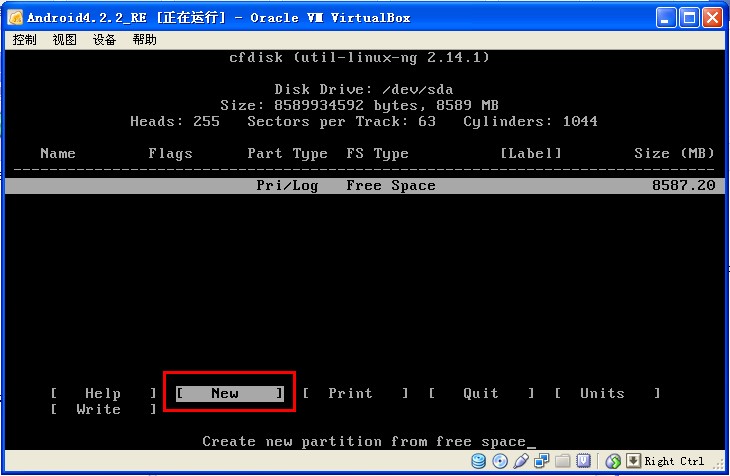This screenshot has width=730, height=476.
Task: Close the VirtualBox window
Action: (x=713, y=18)
